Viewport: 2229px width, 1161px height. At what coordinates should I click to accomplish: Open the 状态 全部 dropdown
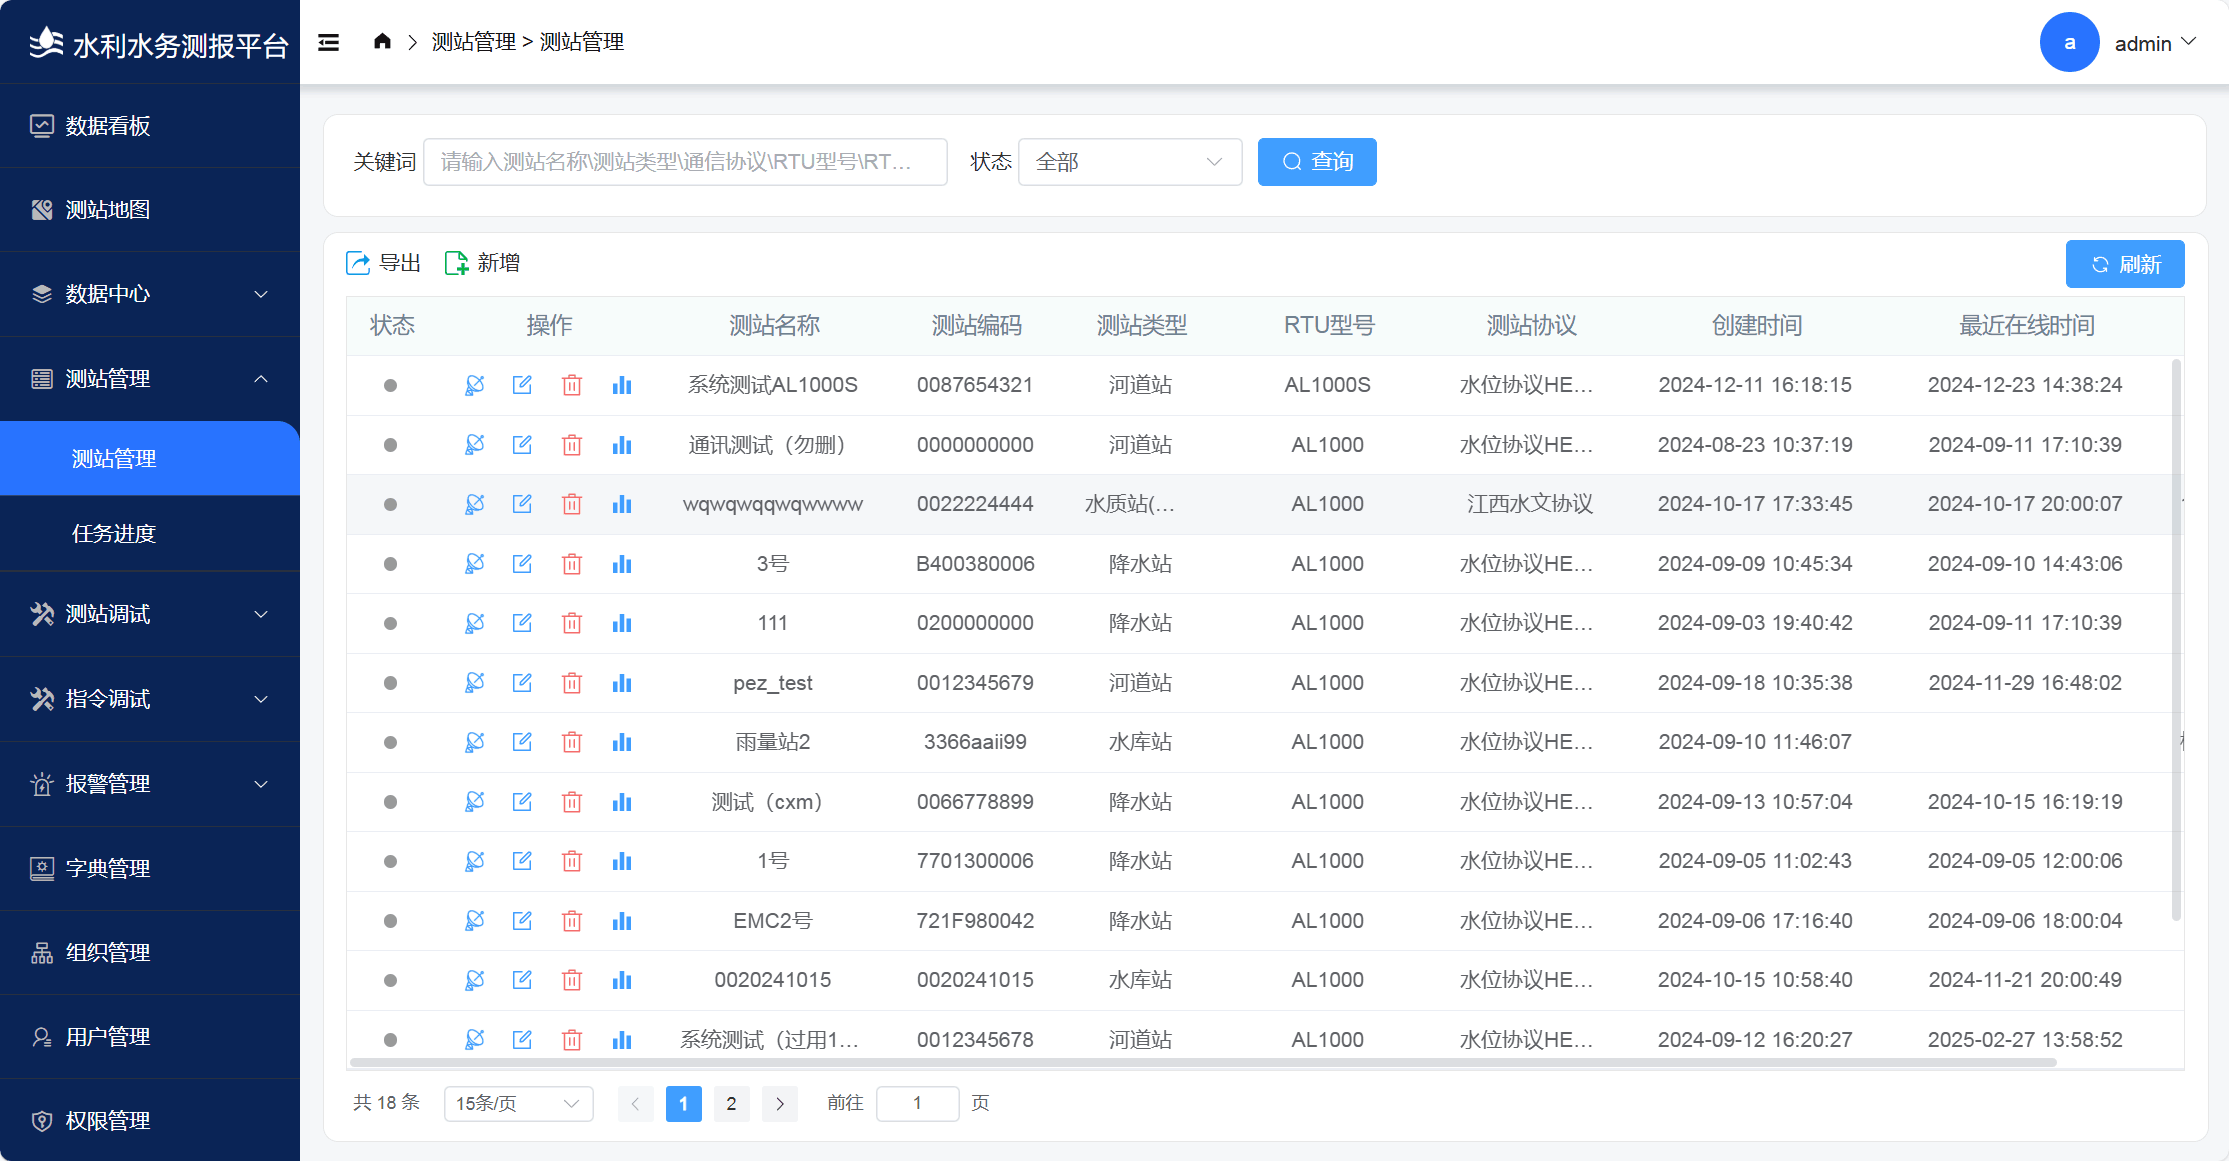tap(1129, 162)
